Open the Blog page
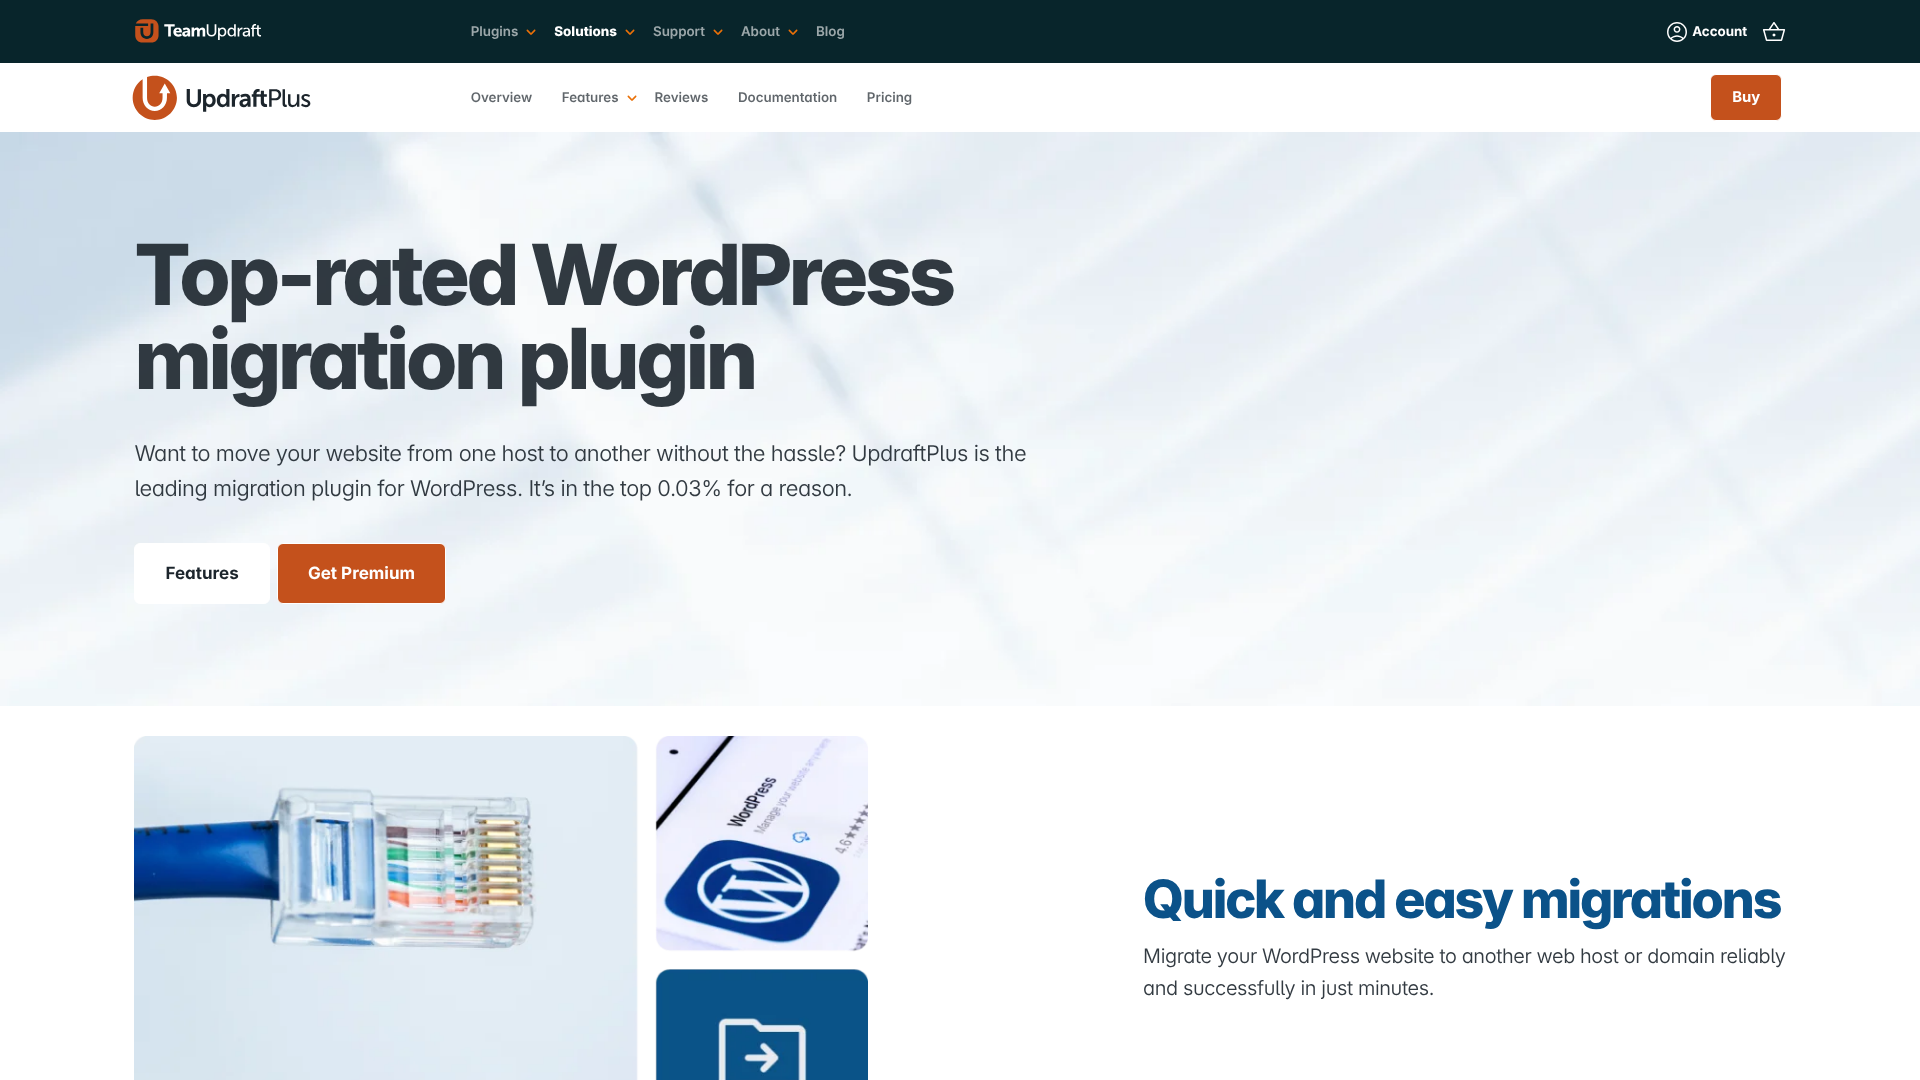This screenshot has width=1920, height=1080. click(x=830, y=31)
